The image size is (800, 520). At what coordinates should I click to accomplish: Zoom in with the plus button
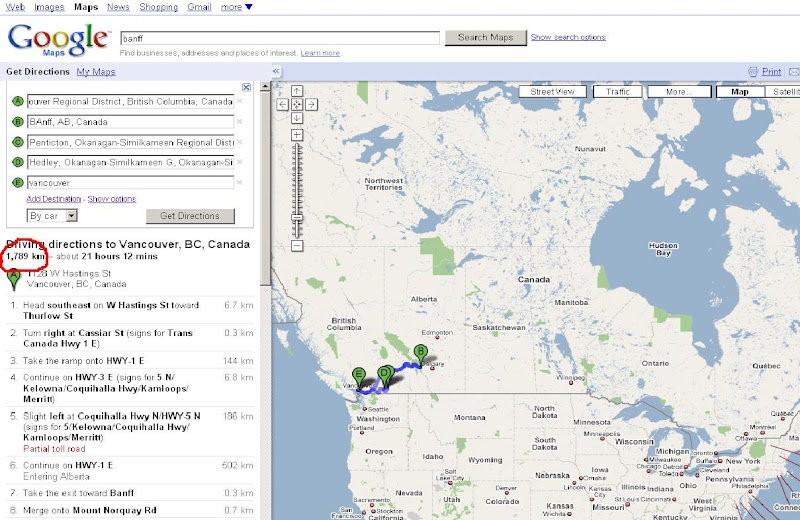[x=297, y=135]
